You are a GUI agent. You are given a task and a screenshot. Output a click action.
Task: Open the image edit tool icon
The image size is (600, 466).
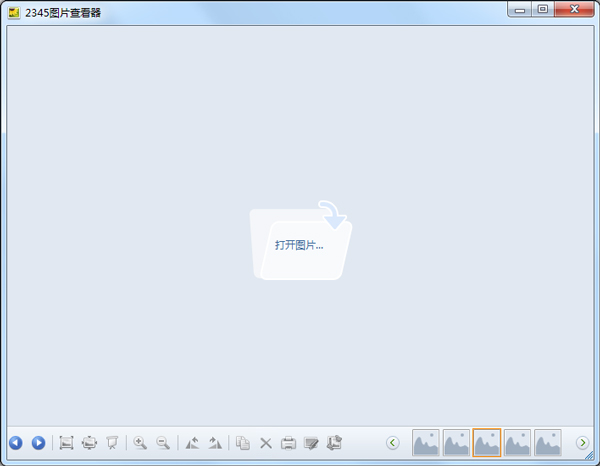pos(311,442)
